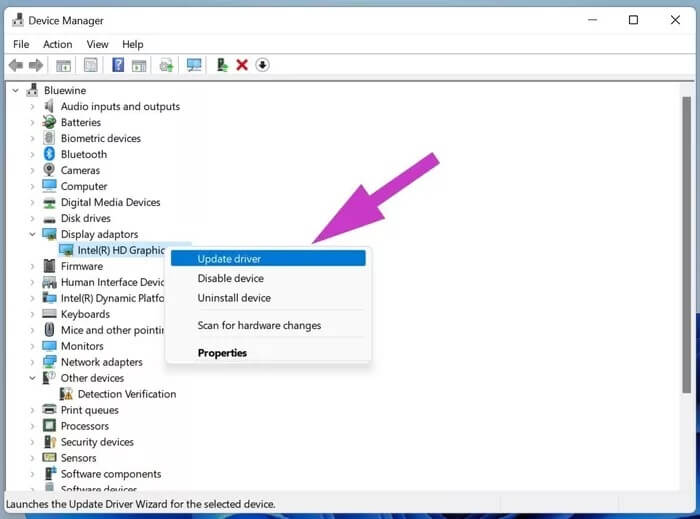Viewport: 700px width, 519px height.
Task: Click the blue Help question-mark toolbar icon
Action: 118,65
